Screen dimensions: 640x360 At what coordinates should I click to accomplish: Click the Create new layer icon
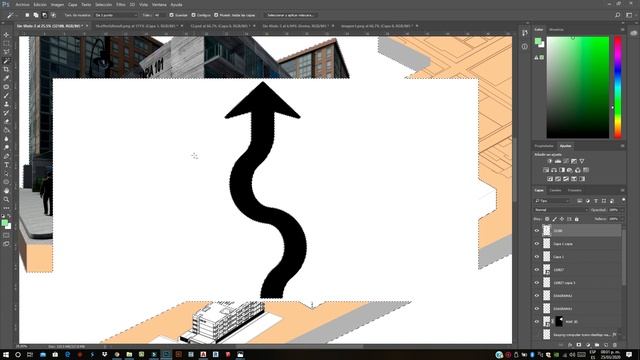coord(606,345)
